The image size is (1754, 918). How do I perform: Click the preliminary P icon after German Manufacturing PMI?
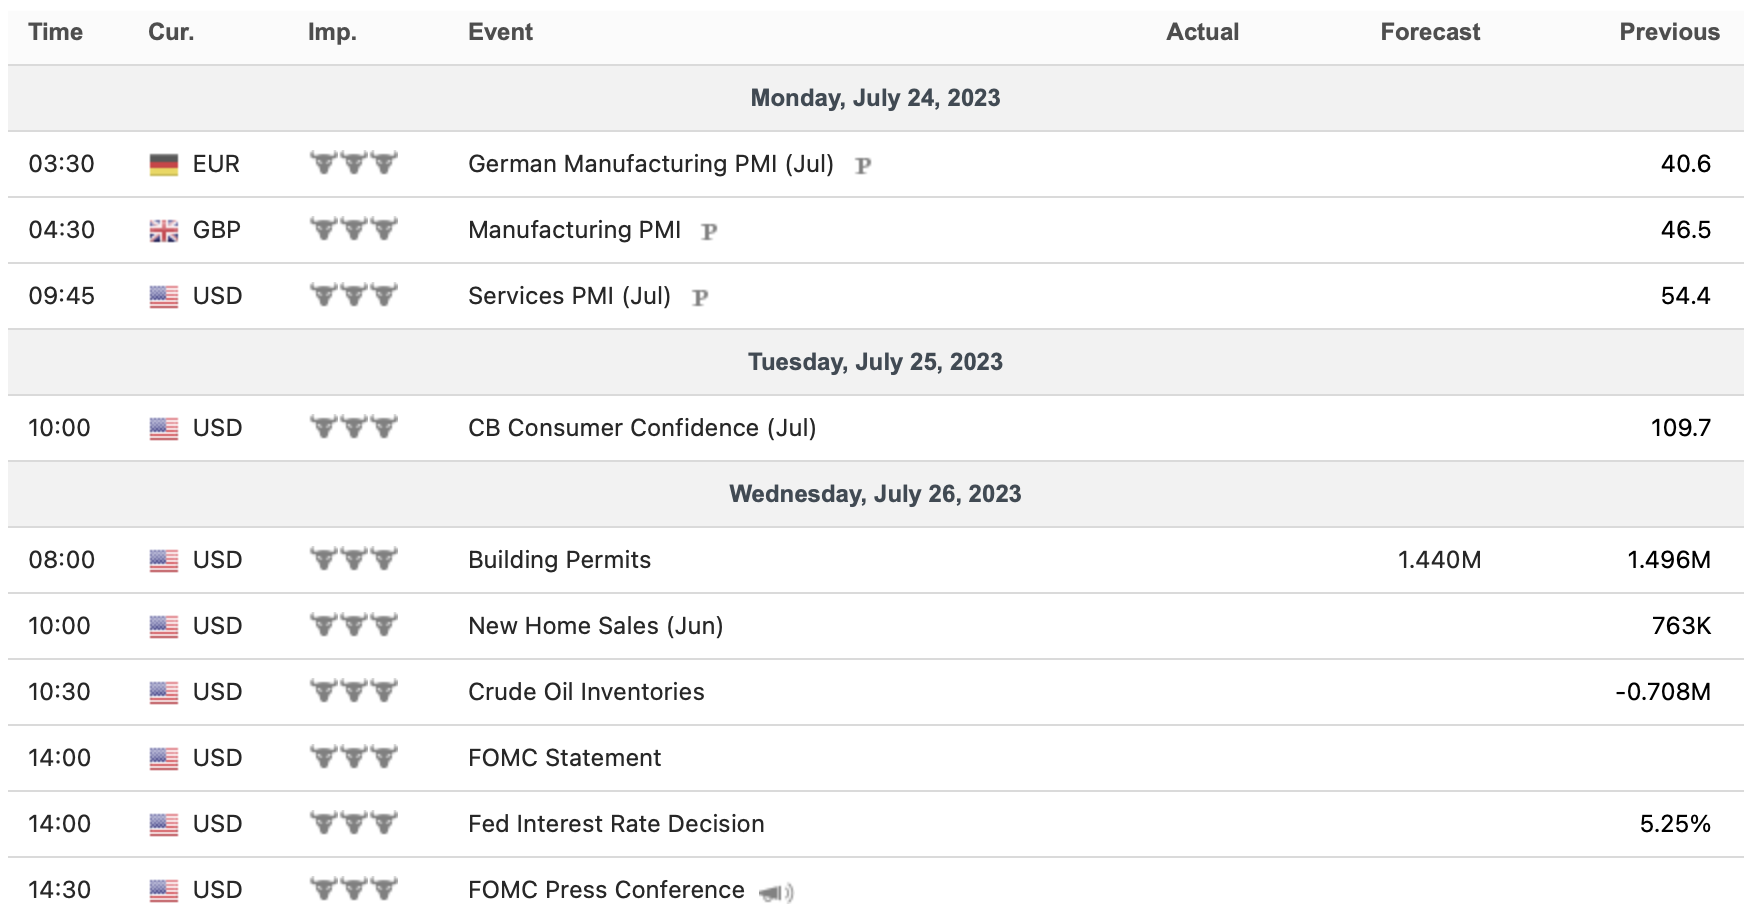863,166
